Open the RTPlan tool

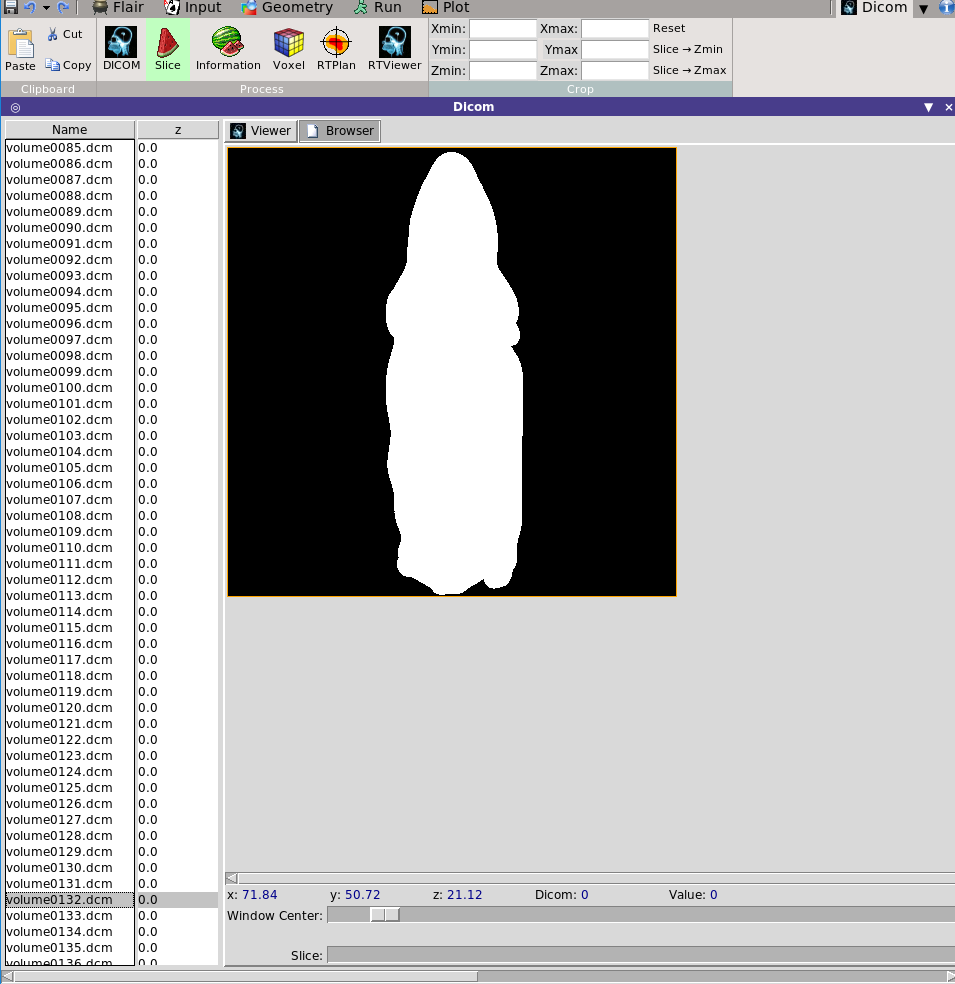[336, 49]
